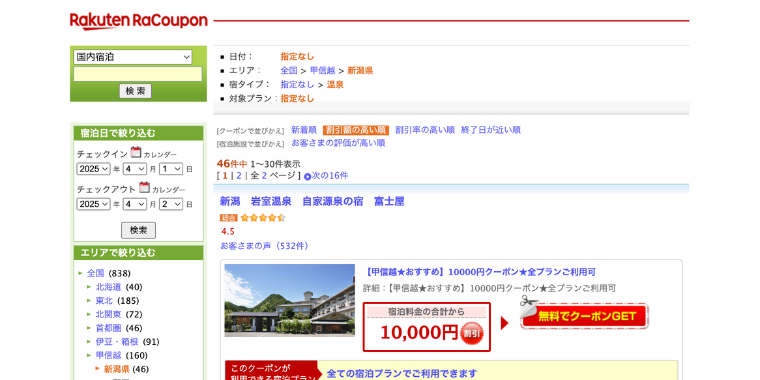The width and height of the screenshot is (760, 380).
Task: Click current page number 1
Action: coord(225,175)
